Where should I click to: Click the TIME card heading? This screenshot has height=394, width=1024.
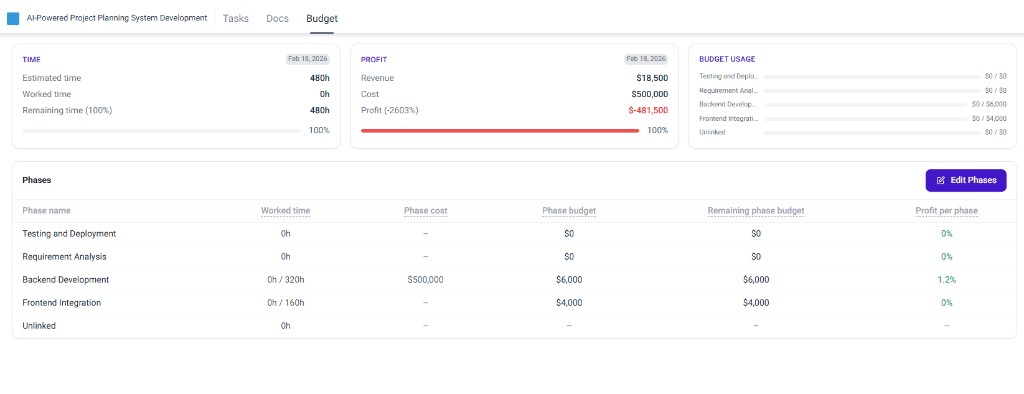tap(31, 59)
